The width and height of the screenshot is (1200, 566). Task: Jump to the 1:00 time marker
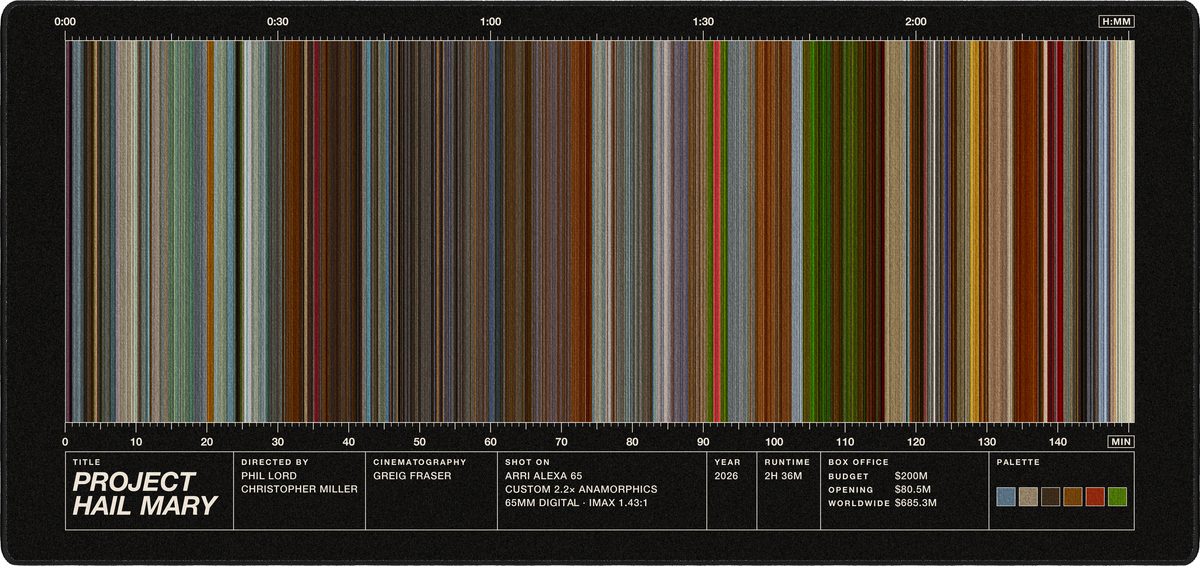491,21
